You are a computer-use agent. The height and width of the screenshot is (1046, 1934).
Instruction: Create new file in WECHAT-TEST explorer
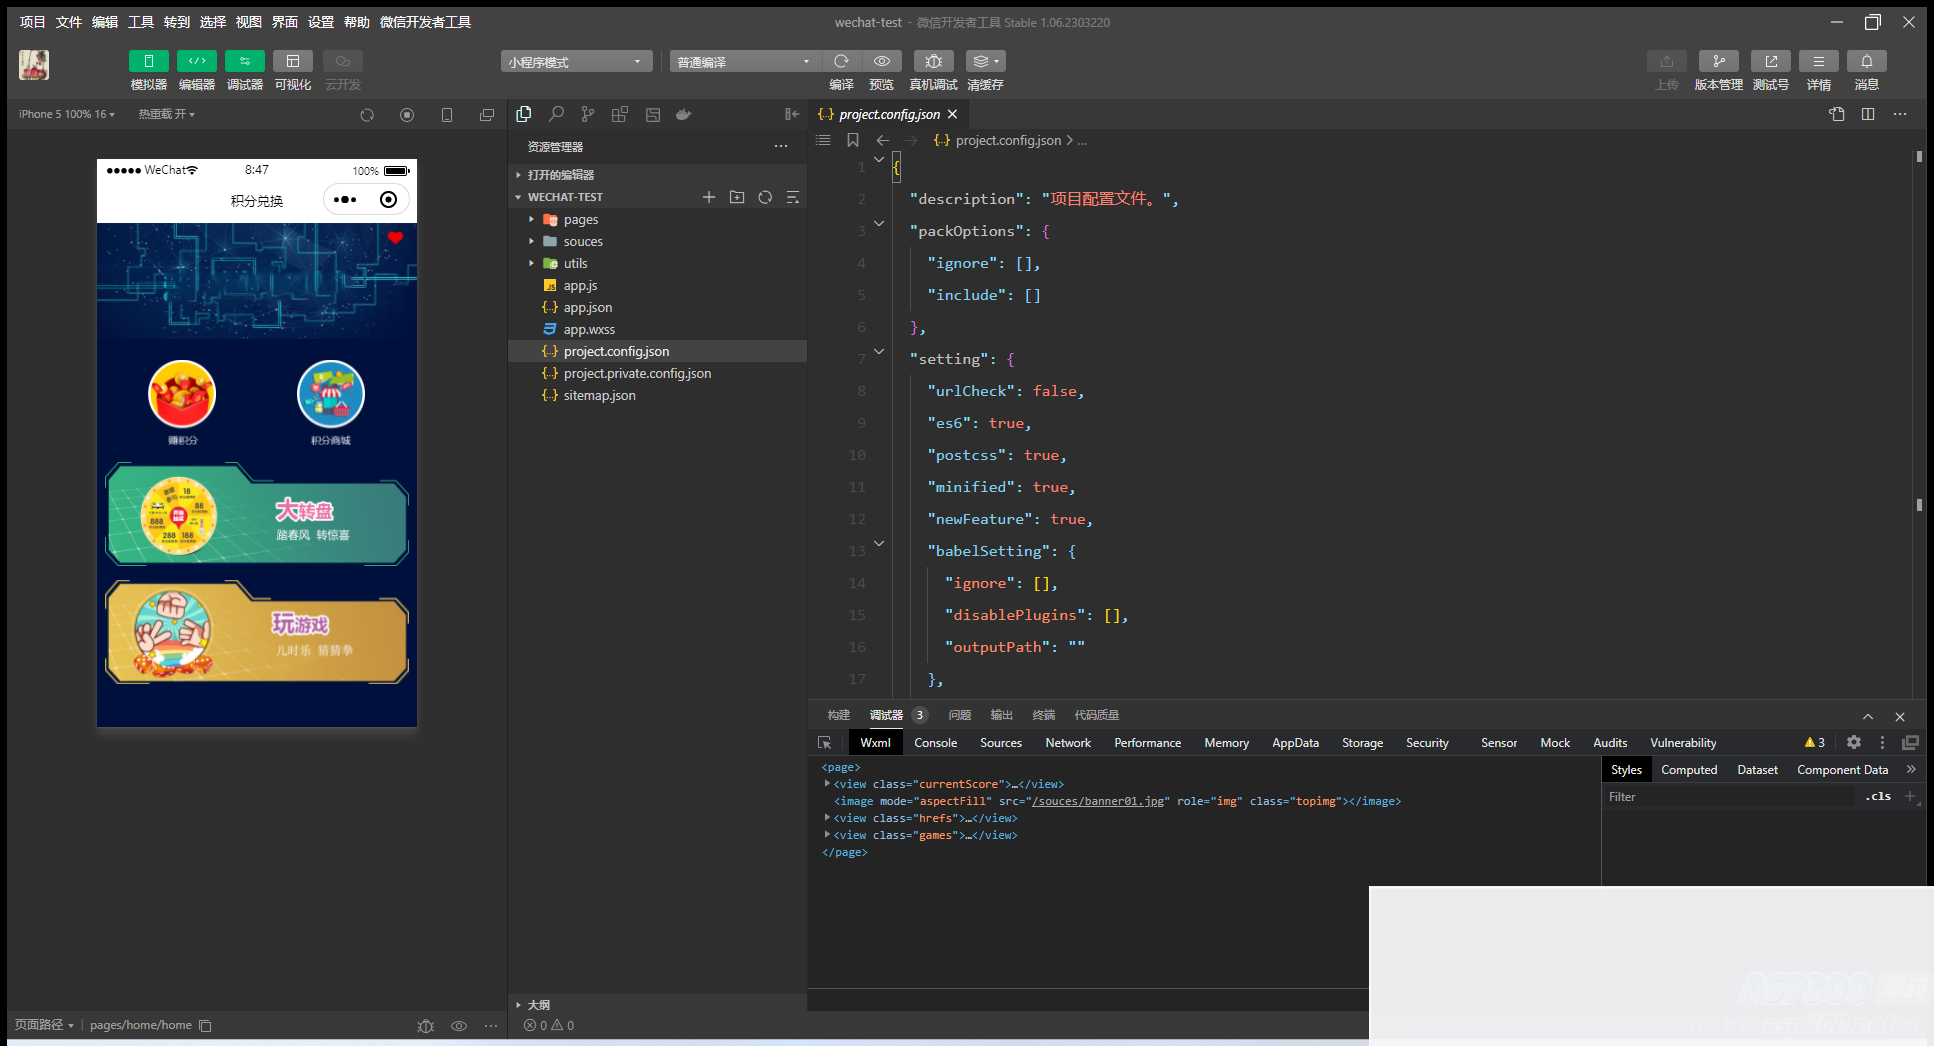708,197
